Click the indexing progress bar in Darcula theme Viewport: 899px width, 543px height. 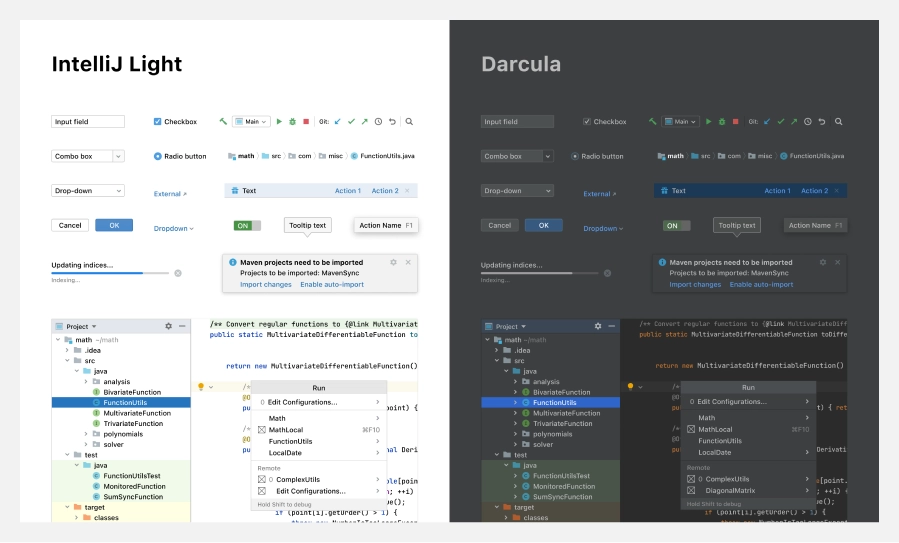pos(540,274)
